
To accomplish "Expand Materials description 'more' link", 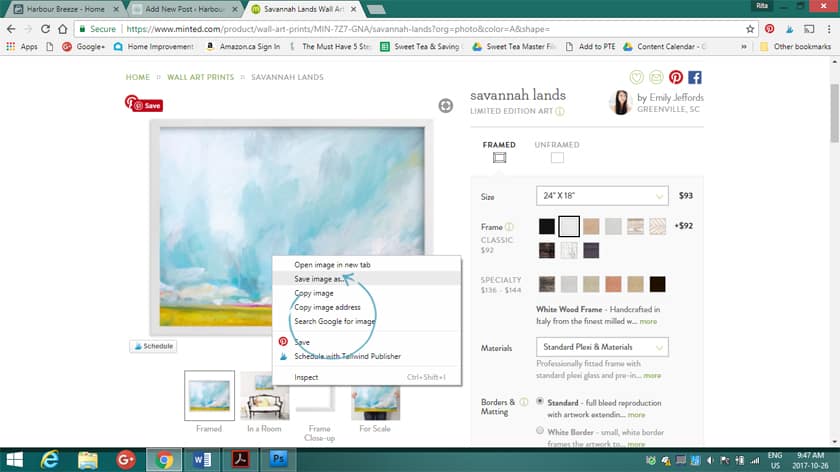I will (652, 376).
